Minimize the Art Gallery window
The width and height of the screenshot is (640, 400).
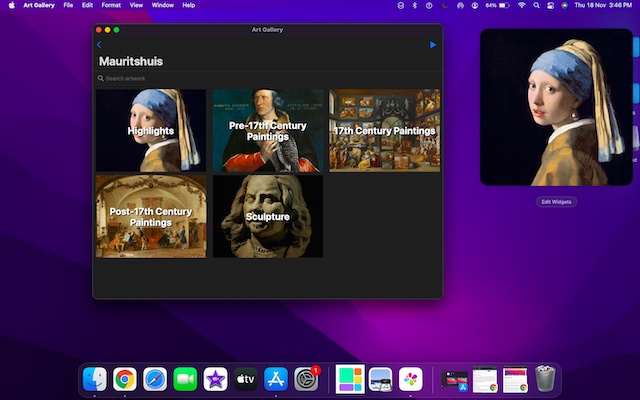pyautogui.click(x=107, y=30)
